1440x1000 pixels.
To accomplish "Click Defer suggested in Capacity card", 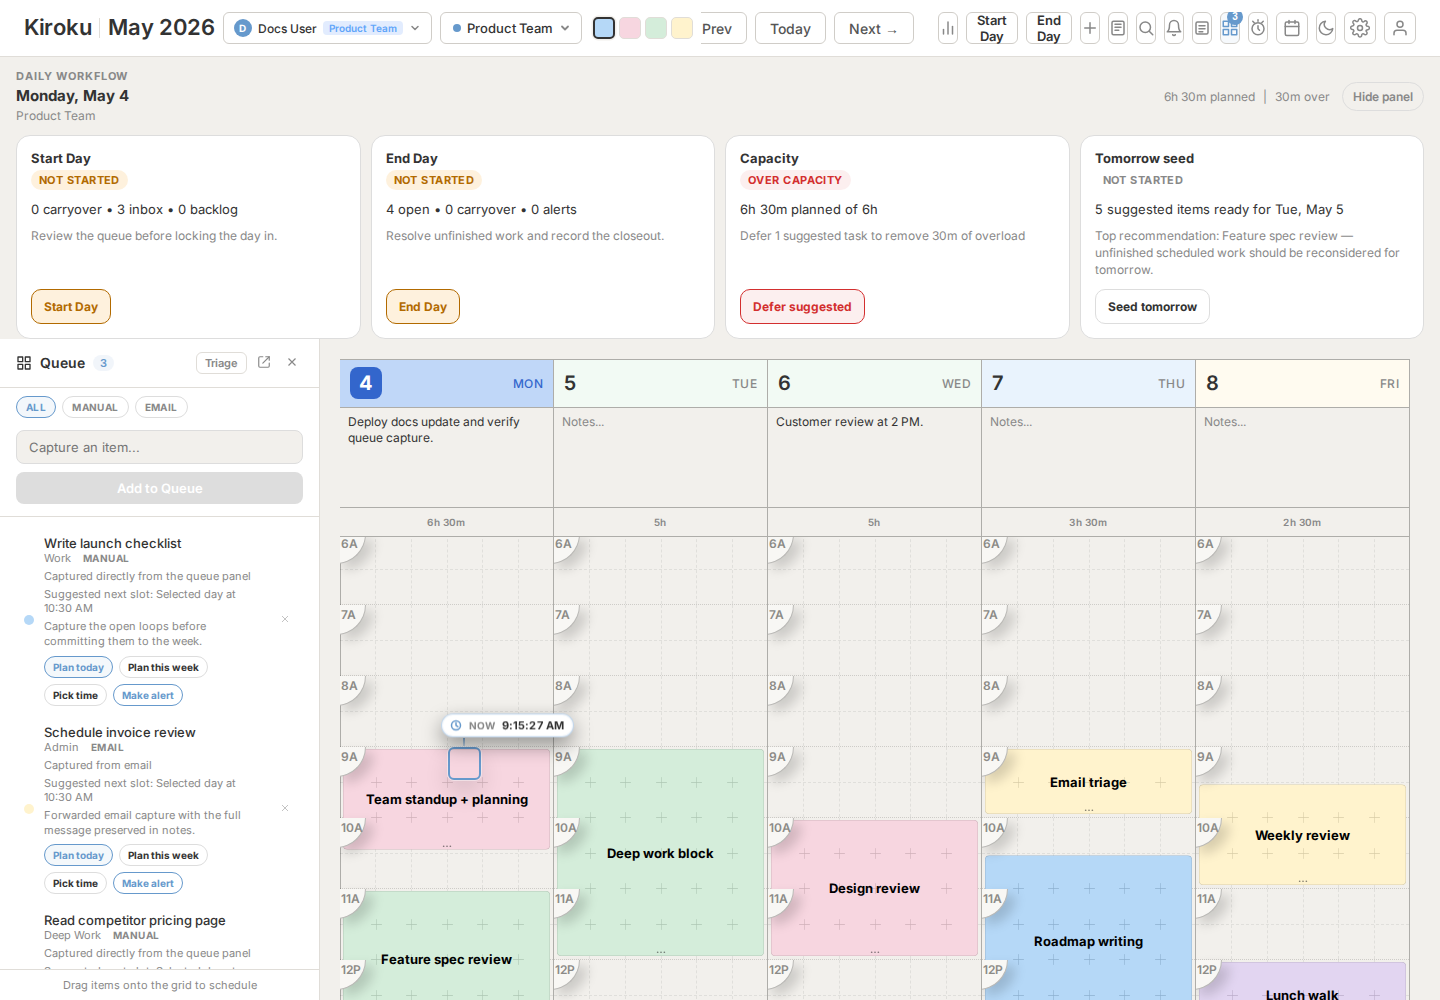I will pyautogui.click(x=802, y=307).
